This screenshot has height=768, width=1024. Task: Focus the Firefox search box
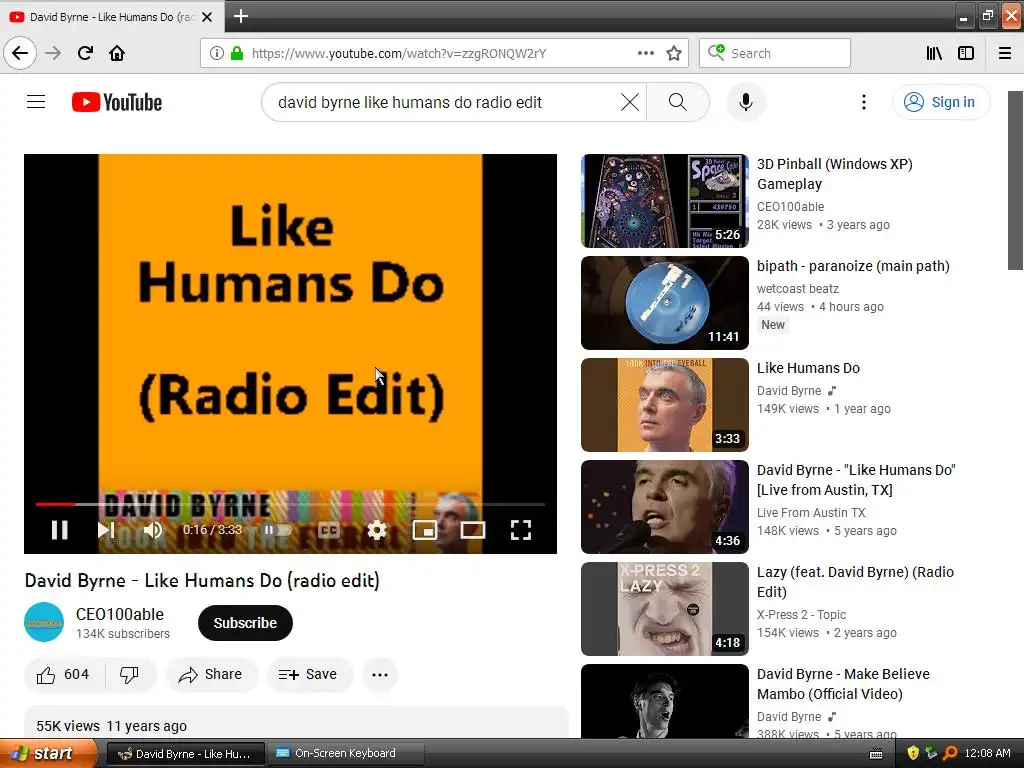tap(775, 53)
